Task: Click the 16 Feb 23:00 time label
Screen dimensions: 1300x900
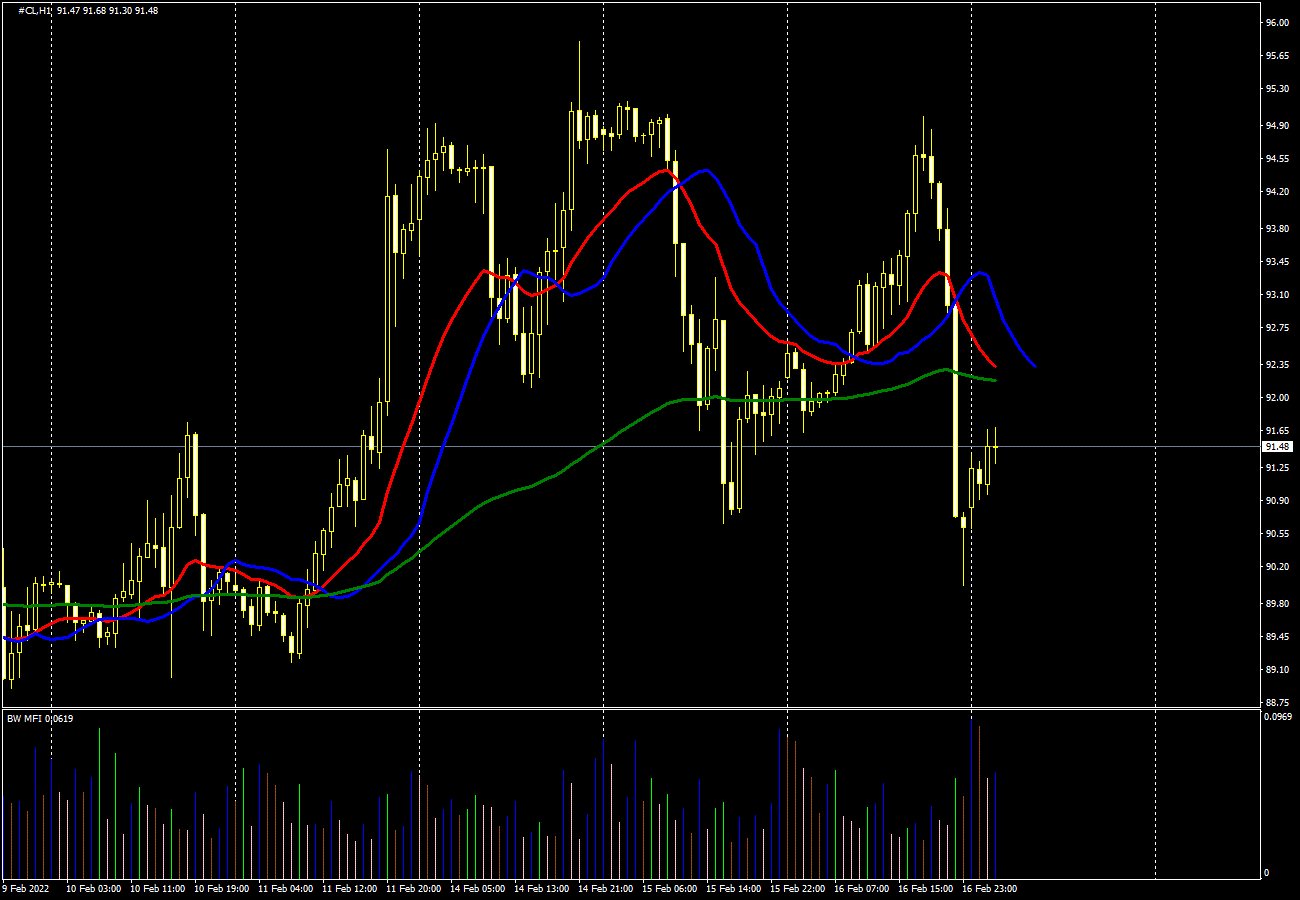Action: [x=990, y=888]
